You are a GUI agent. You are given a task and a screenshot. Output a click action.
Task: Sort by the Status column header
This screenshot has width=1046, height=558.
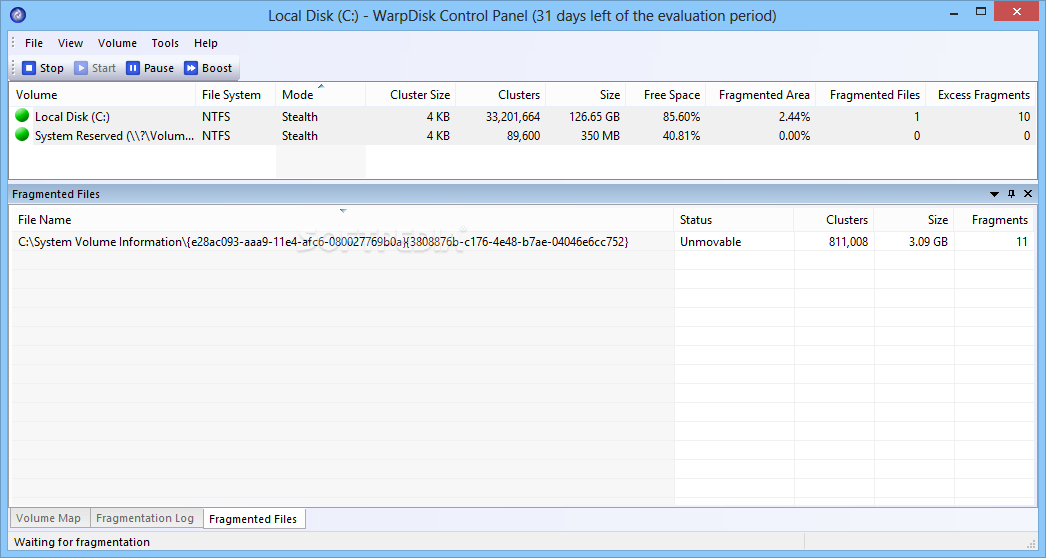734,220
